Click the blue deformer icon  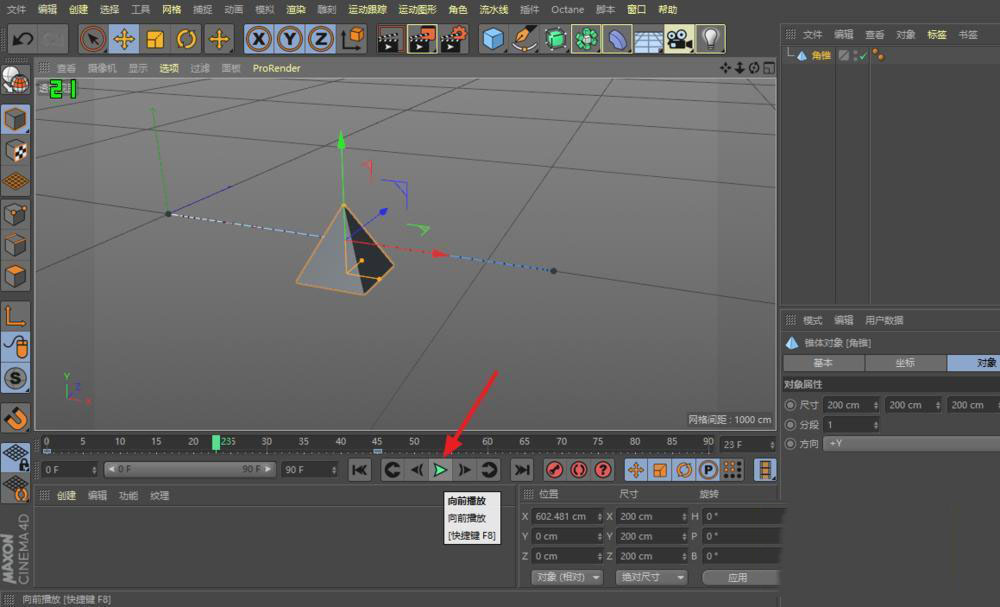click(617, 40)
